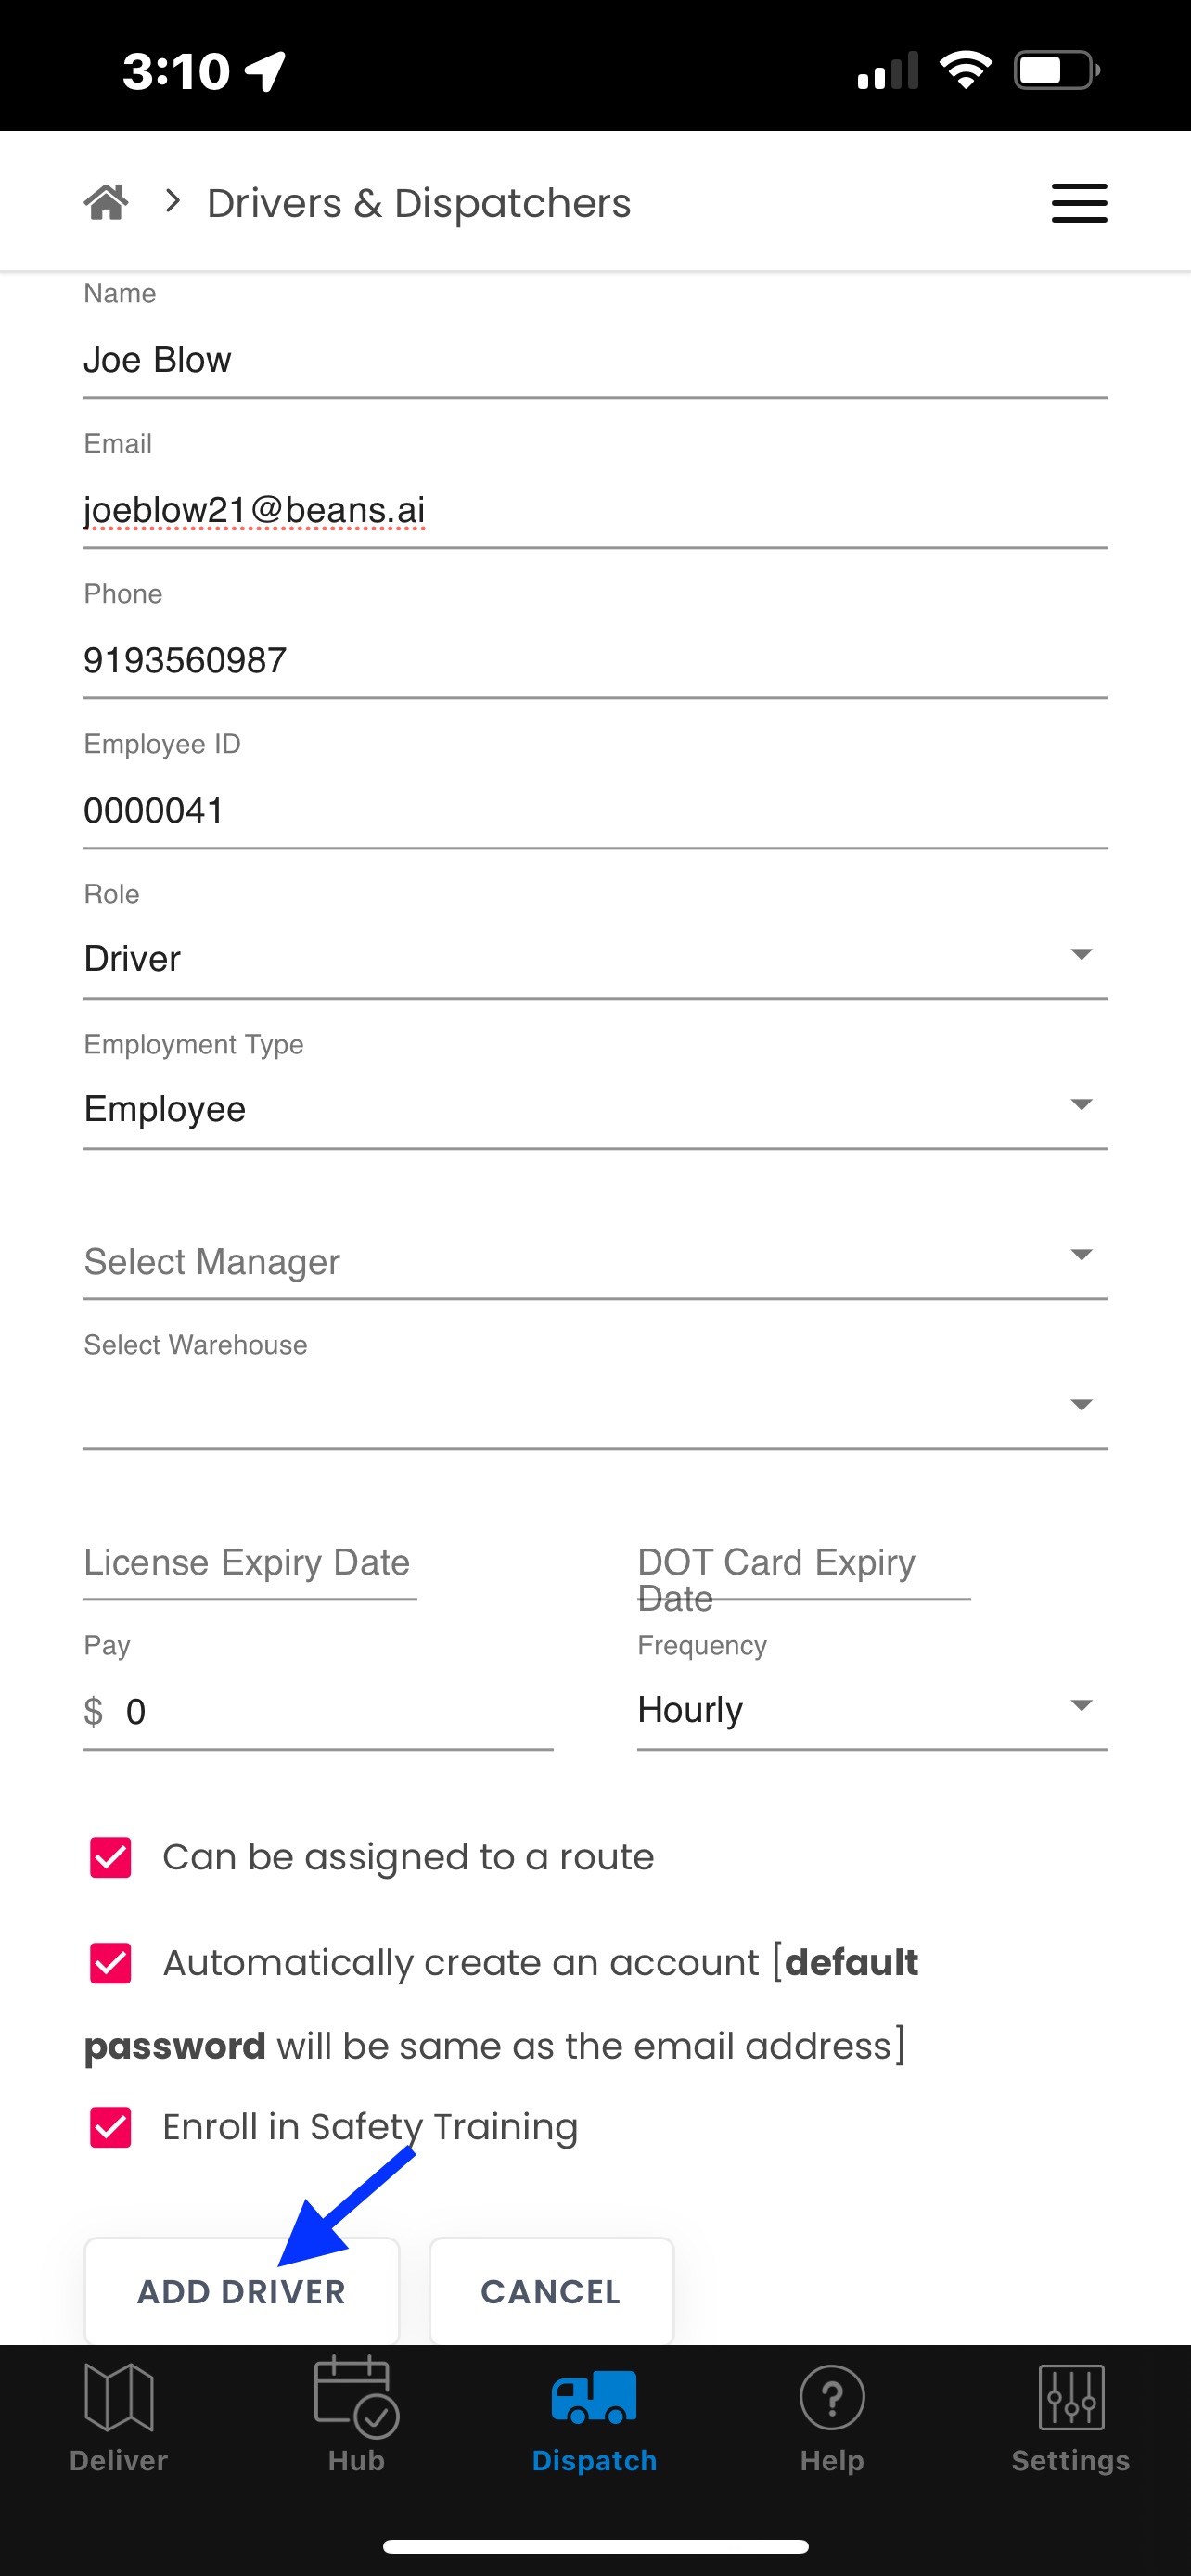Tap the home icon in breadcrumb
This screenshot has width=1191, height=2576.
[x=106, y=202]
